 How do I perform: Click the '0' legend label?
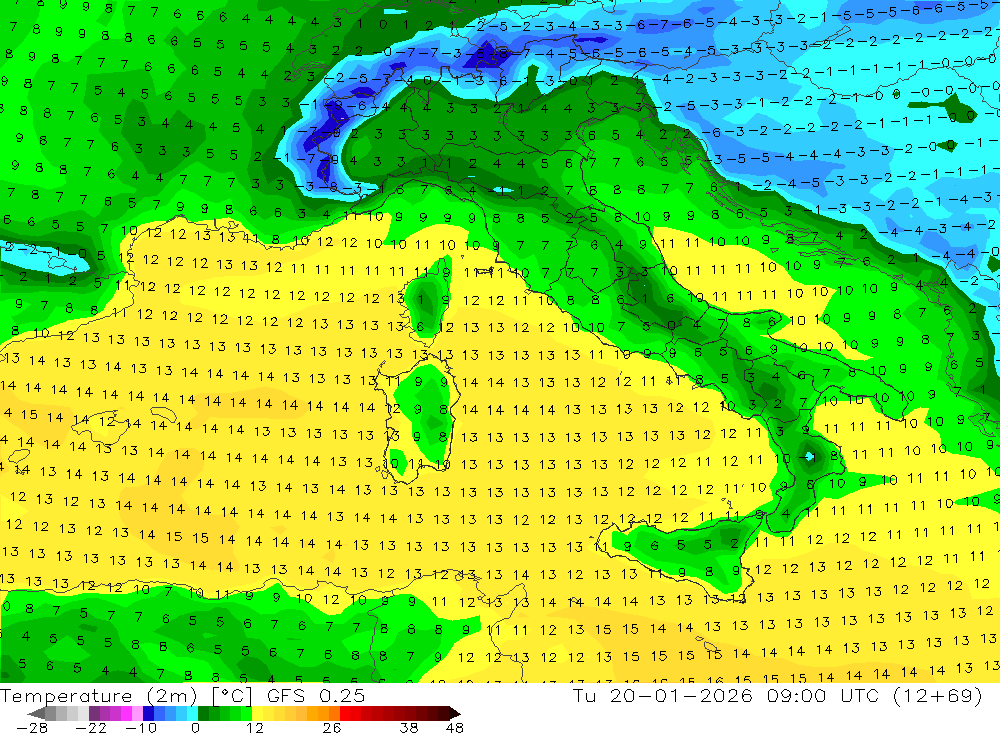point(196,727)
